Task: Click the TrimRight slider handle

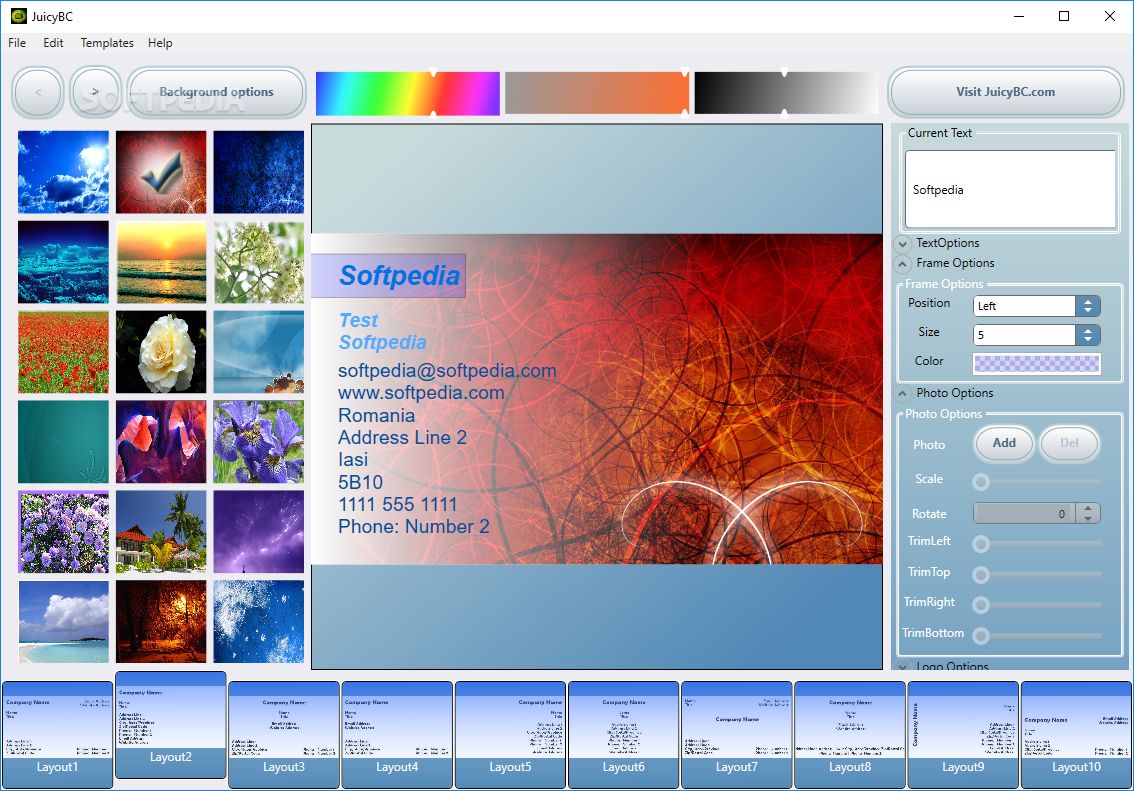Action: [981, 604]
